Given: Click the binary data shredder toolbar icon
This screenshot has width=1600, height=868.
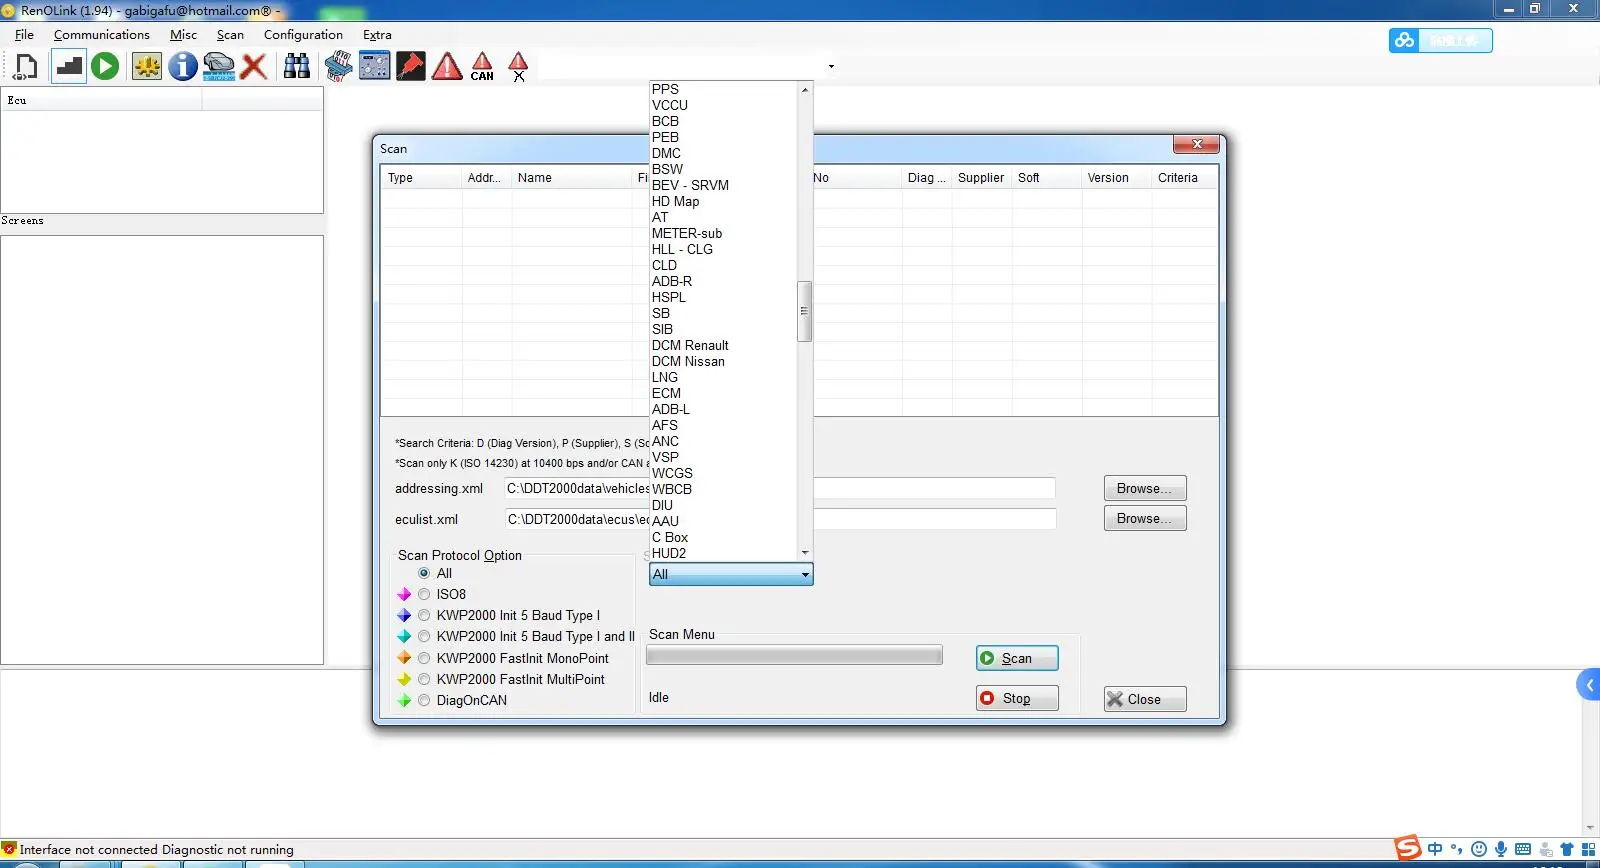Looking at the screenshot, I should tap(339, 67).
